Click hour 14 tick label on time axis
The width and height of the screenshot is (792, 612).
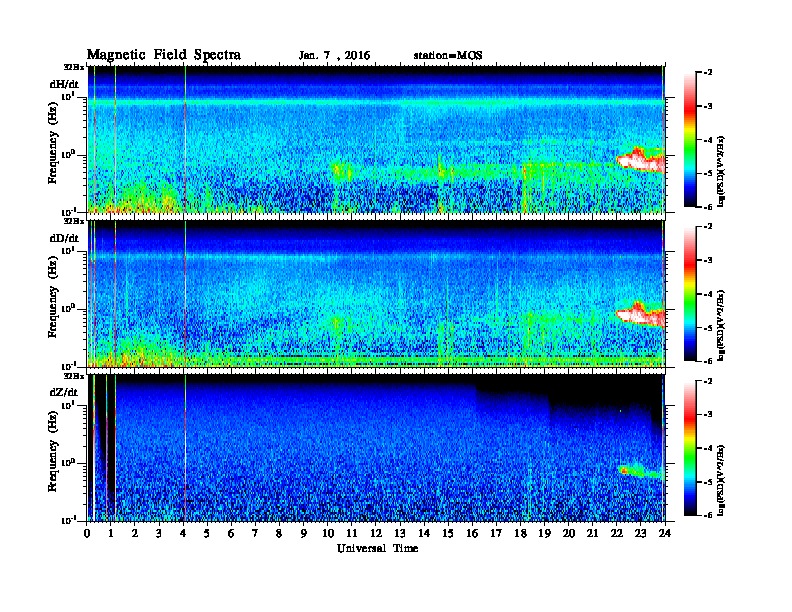pos(424,533)
